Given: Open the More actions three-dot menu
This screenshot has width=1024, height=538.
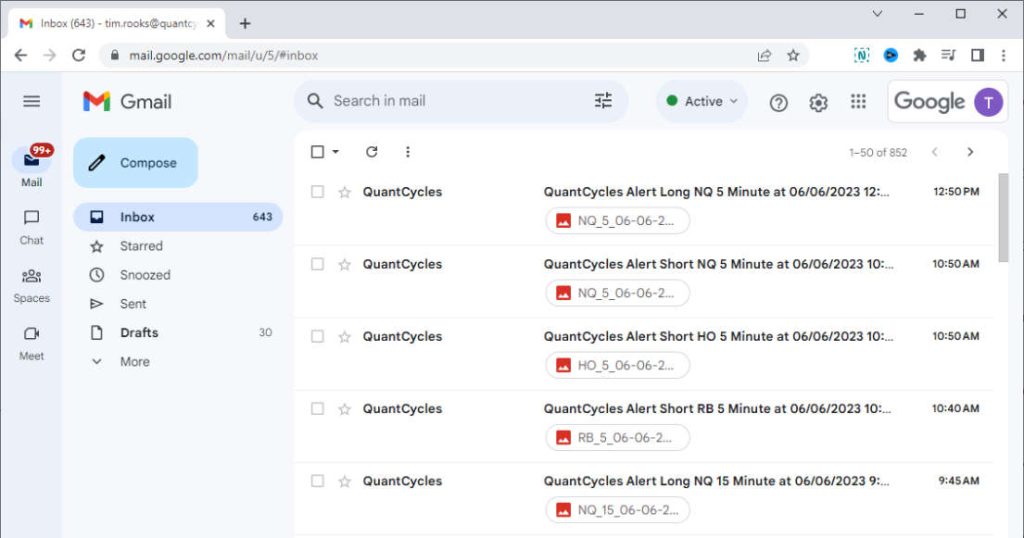Looking at the screenshot, I should tap(408, 152).
